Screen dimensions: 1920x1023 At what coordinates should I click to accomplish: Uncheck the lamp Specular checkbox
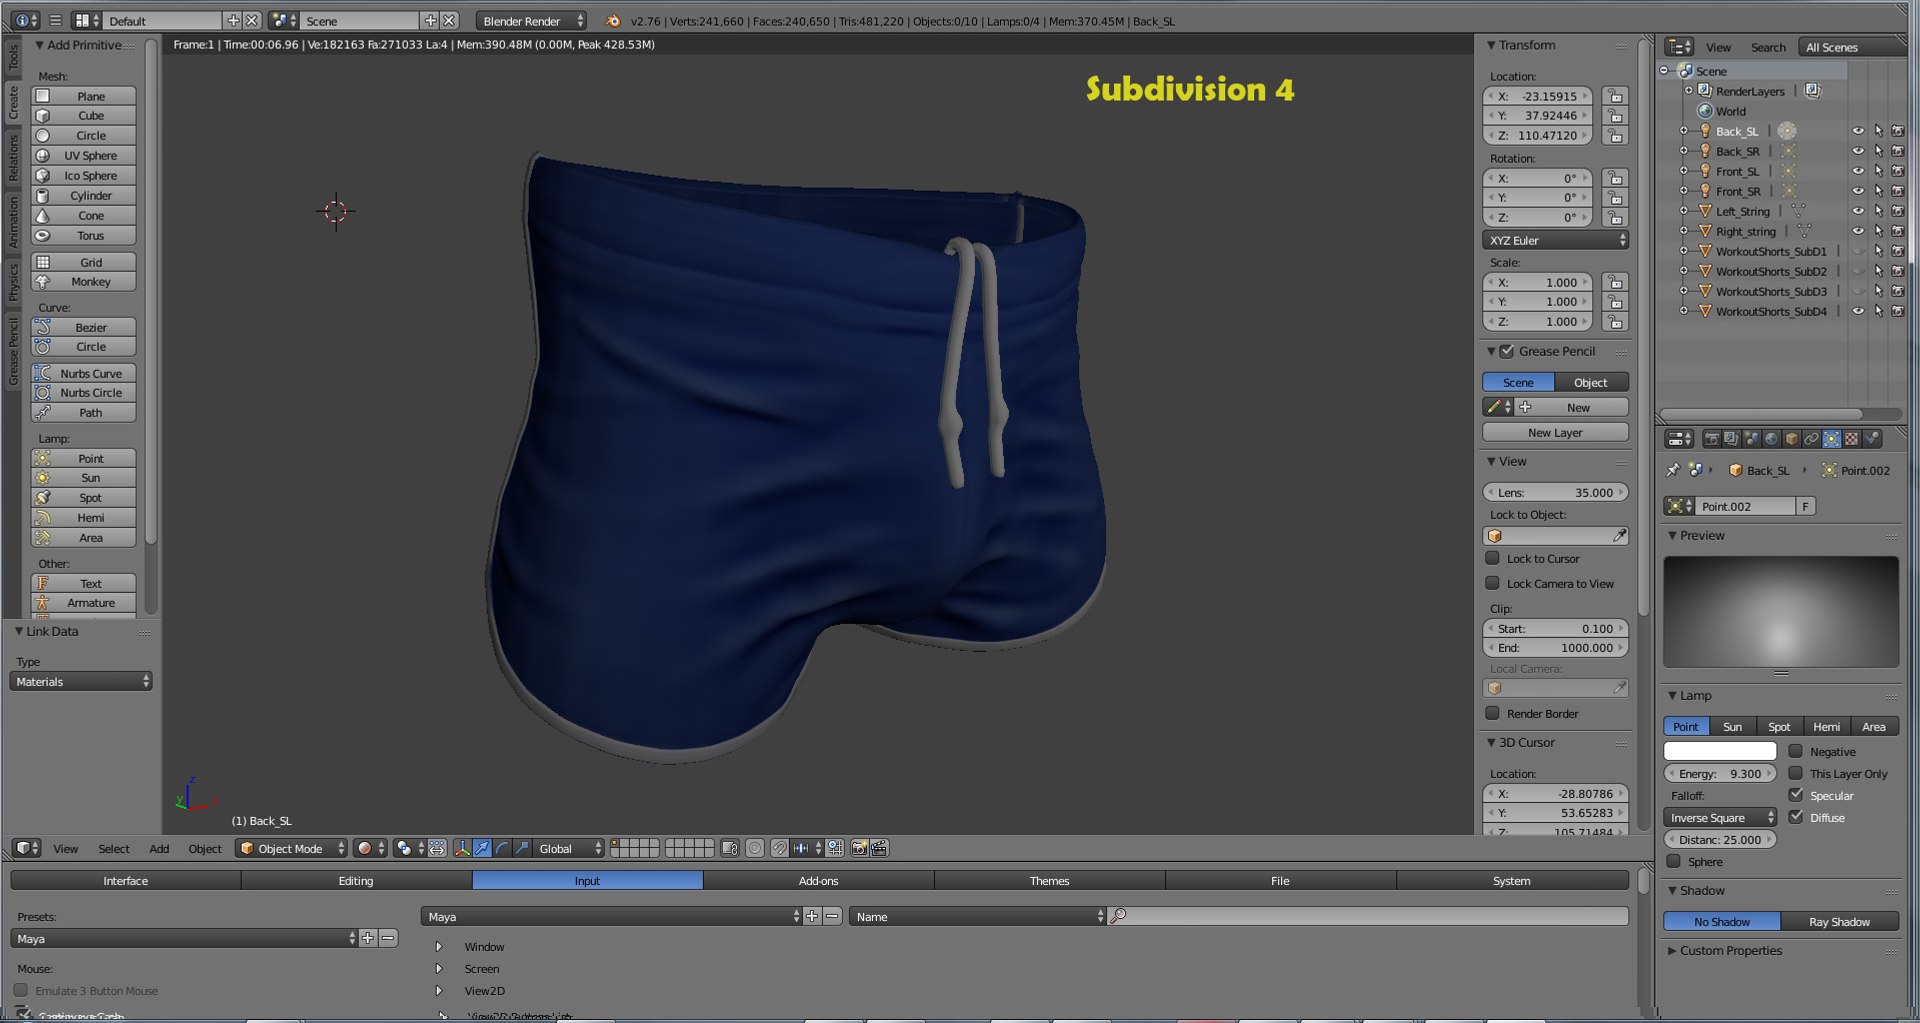pyautogui.click(x=1796, y=795)
